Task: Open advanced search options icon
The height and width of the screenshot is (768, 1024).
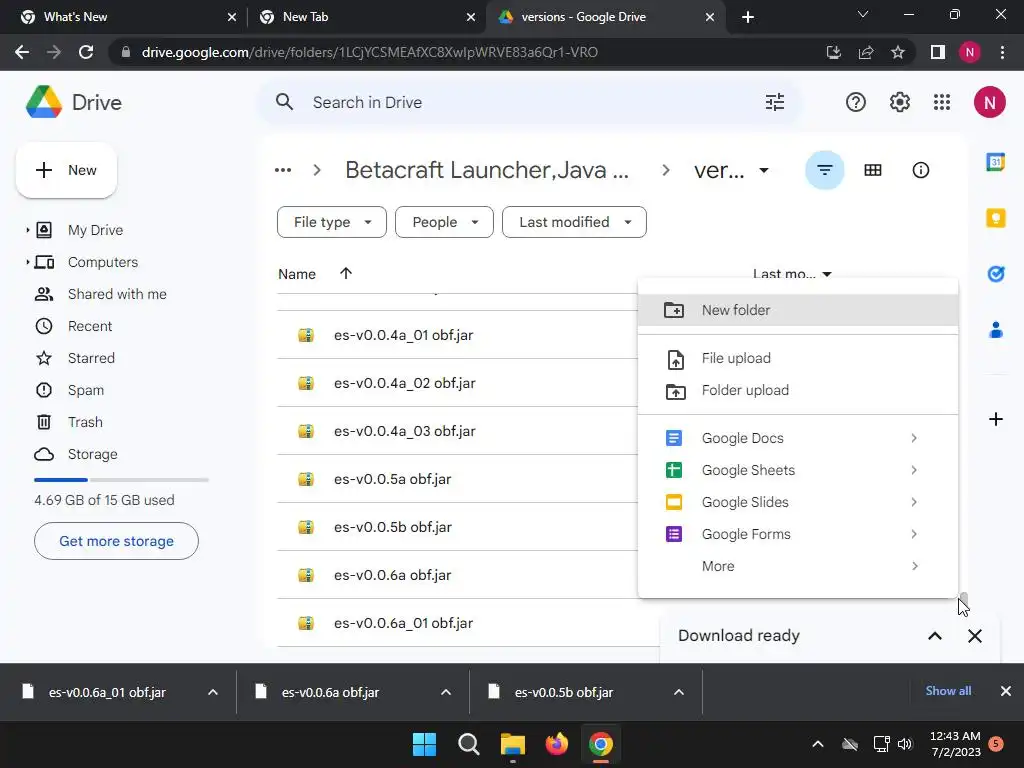Action: (775, 103)
